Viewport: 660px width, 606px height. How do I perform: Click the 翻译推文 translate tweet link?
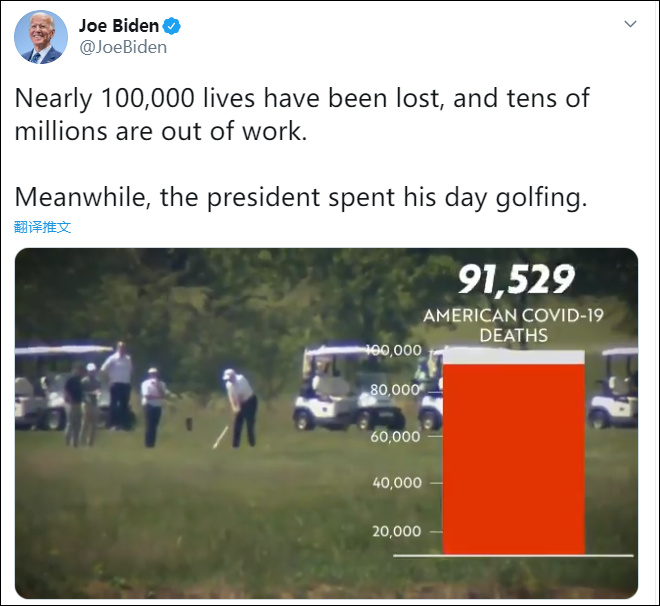[43, 227]
